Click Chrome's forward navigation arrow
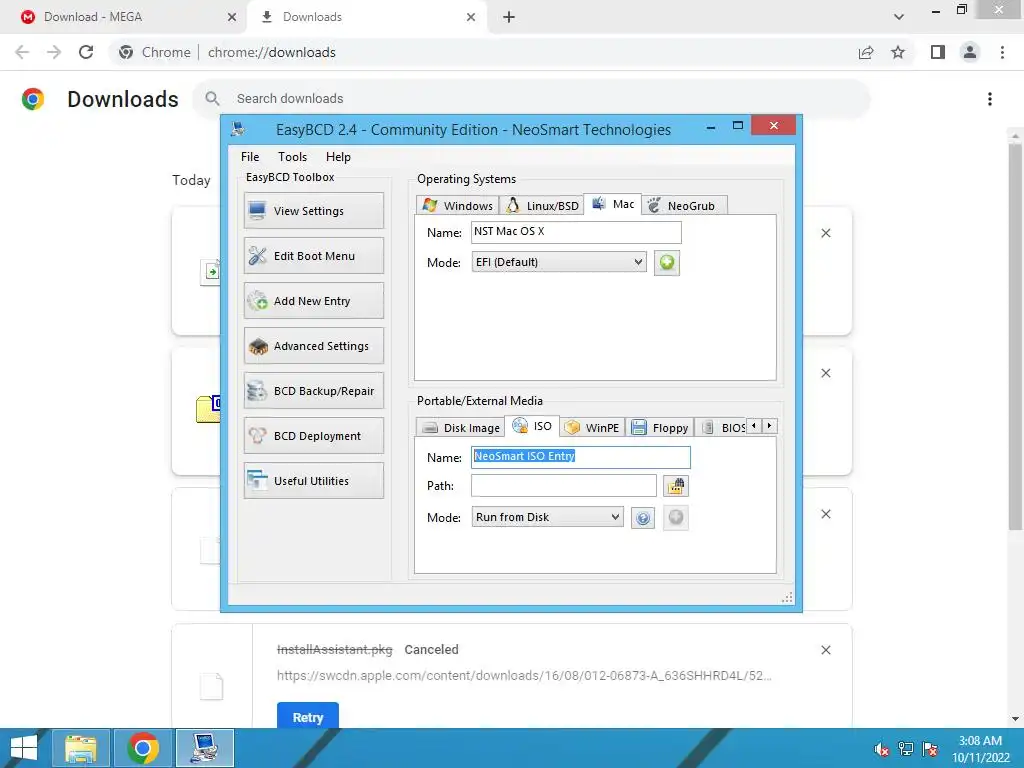The width and height of the screenshot is (1024, 768). pyautogui.click(x=54, y=52)
